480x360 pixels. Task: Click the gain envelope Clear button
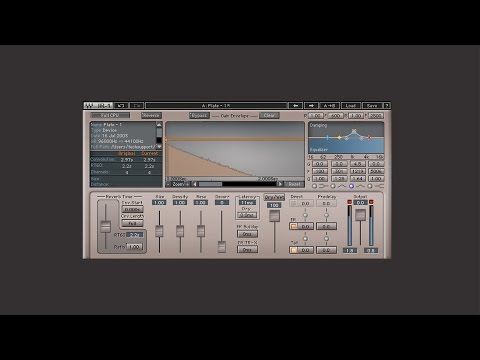point(269,115)
